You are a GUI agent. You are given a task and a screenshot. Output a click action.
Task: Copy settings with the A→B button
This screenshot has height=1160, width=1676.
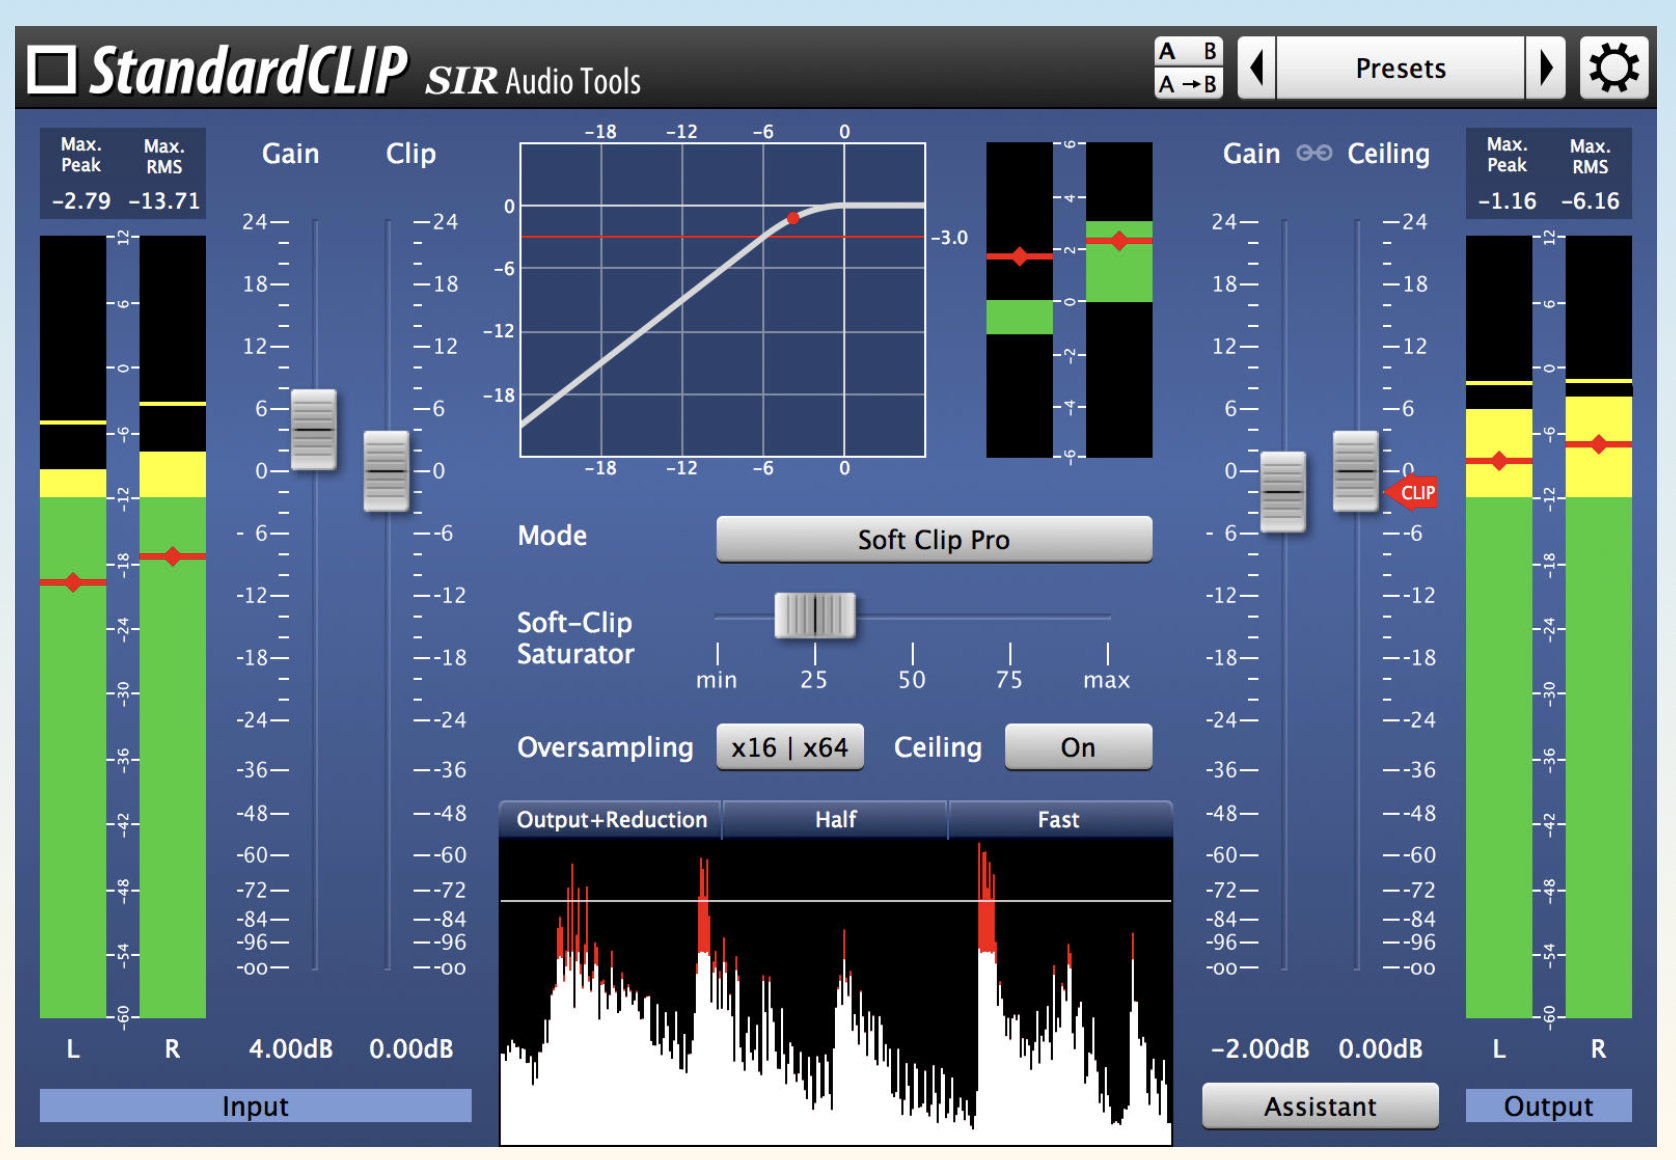(1188, 84)
